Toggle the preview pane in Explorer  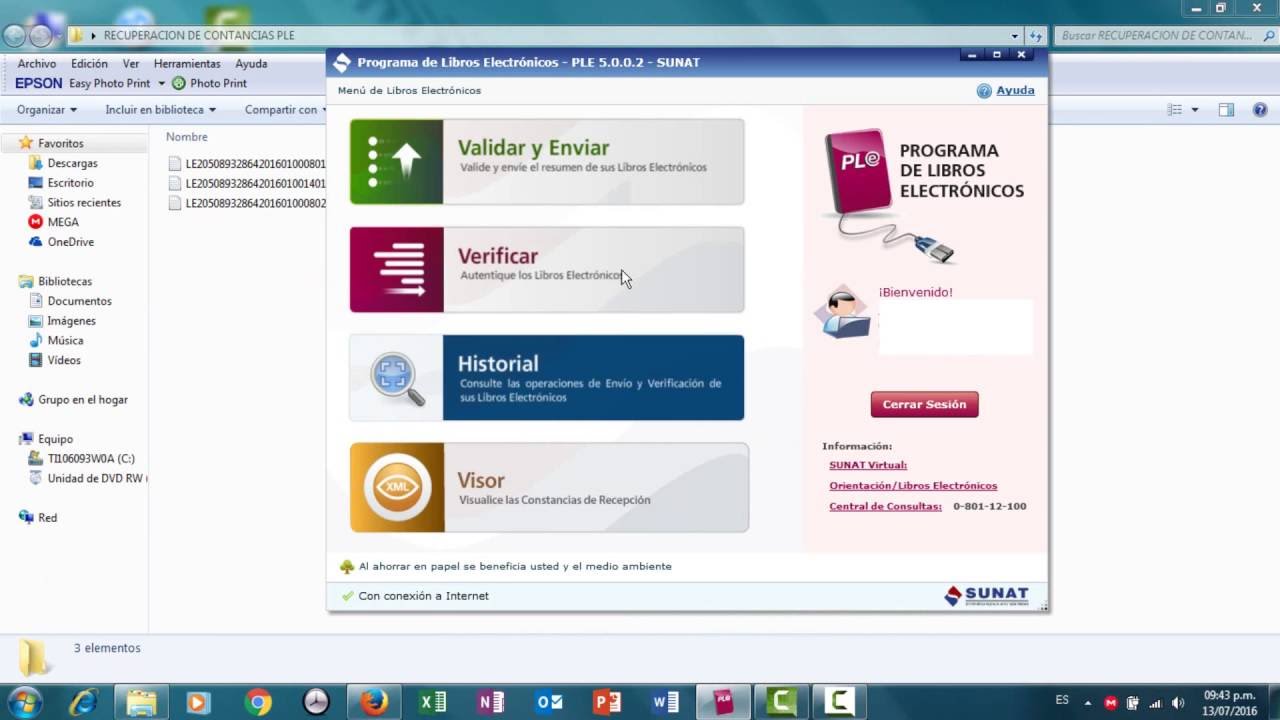1226,110
